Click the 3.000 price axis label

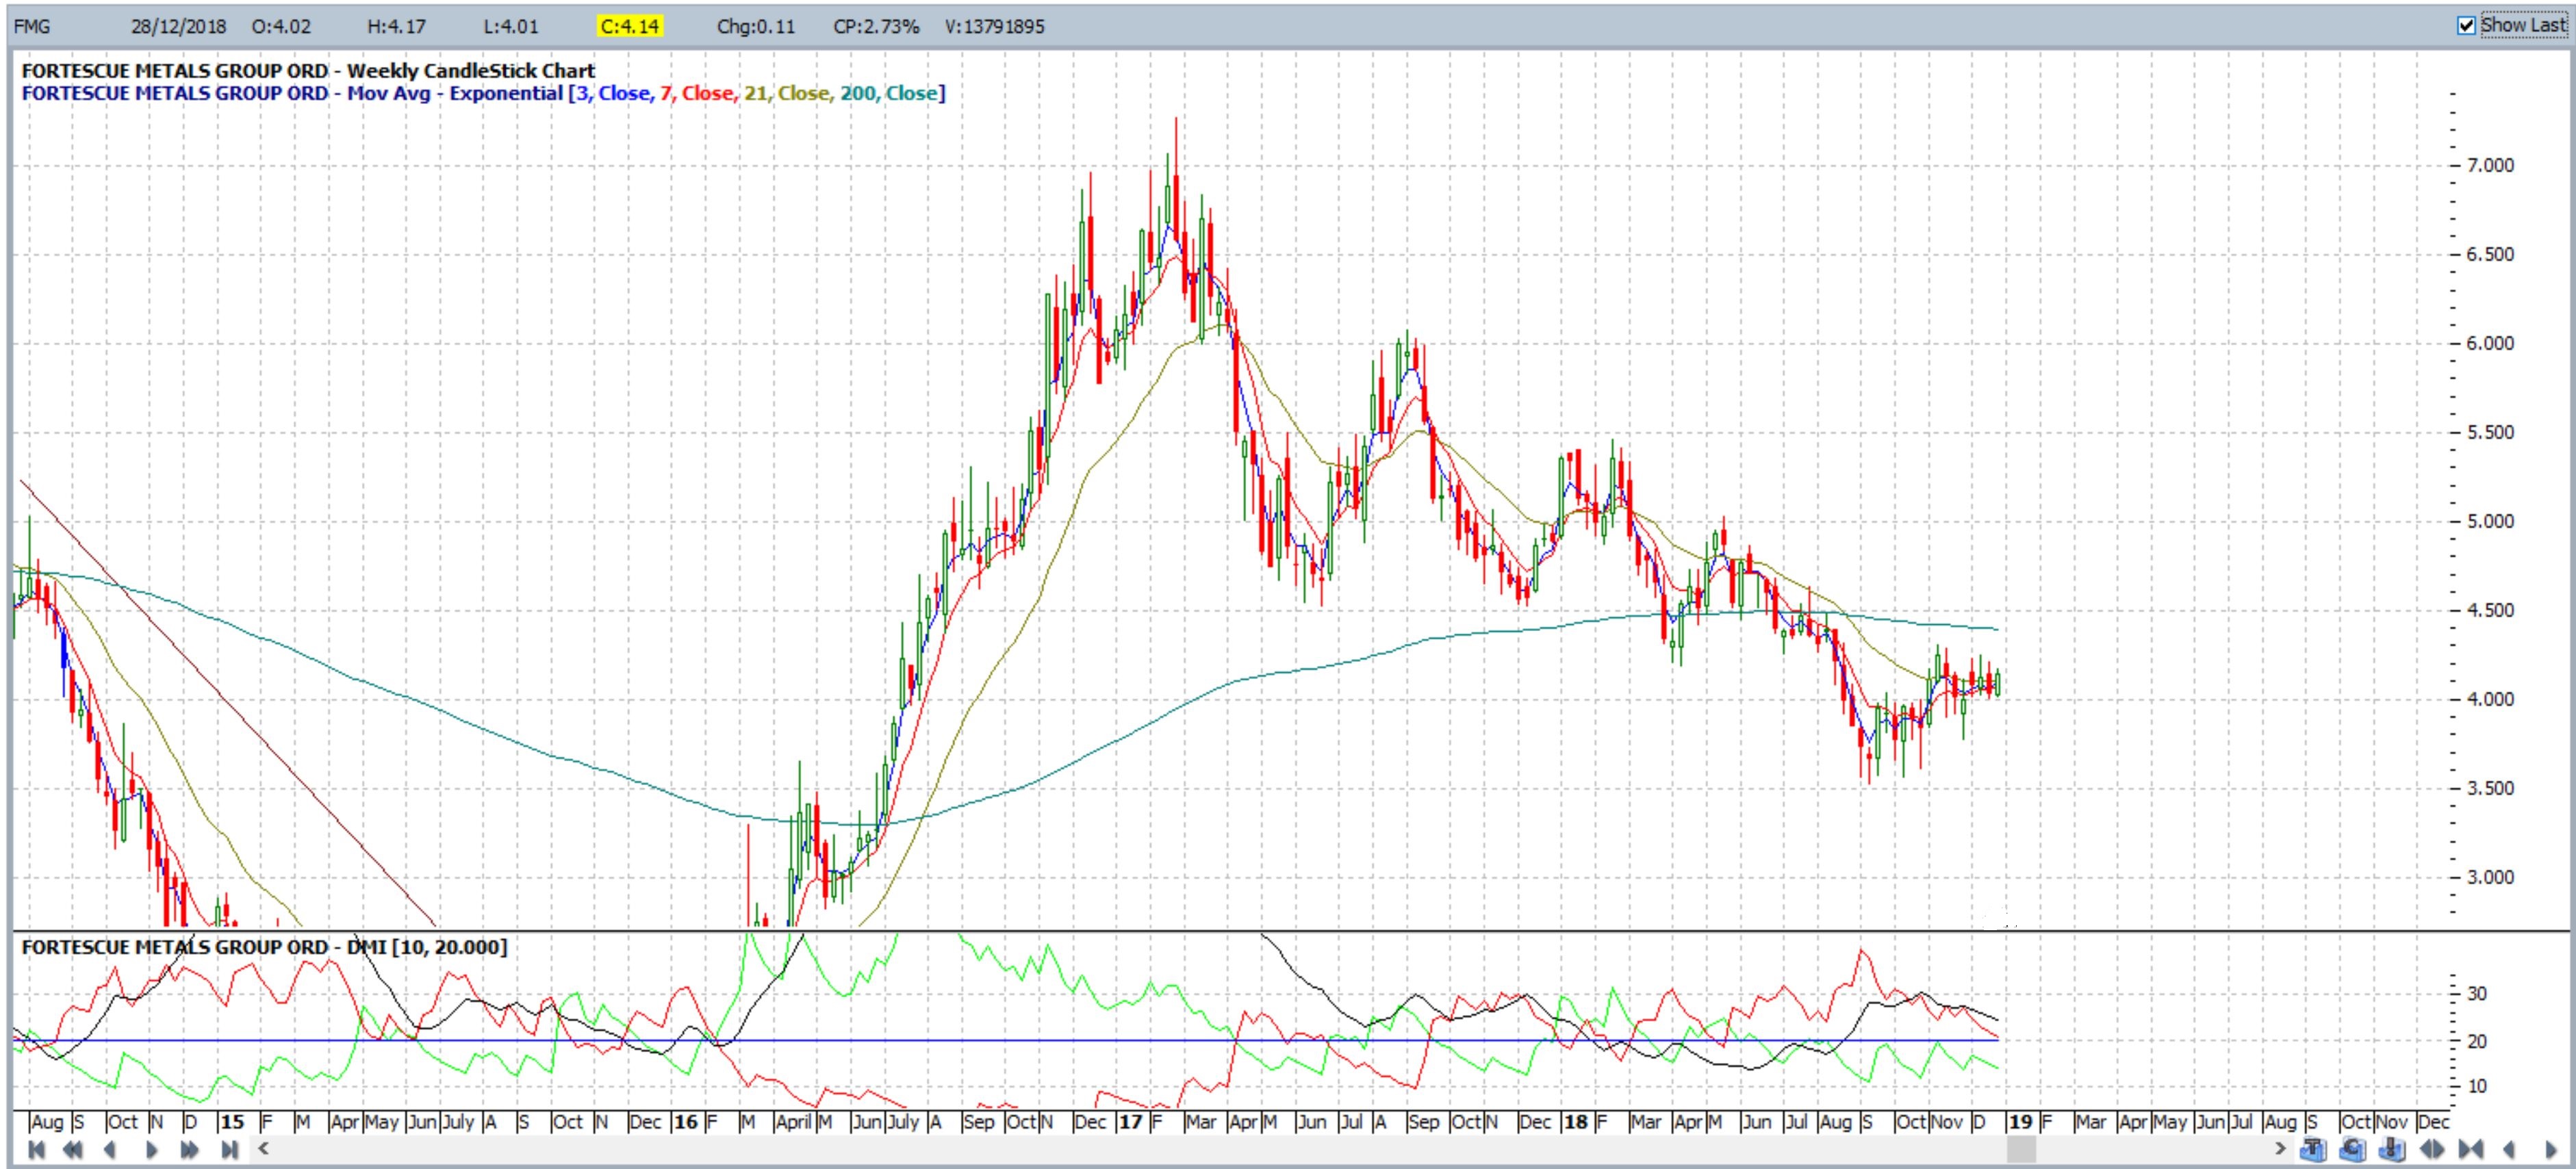2490,878
